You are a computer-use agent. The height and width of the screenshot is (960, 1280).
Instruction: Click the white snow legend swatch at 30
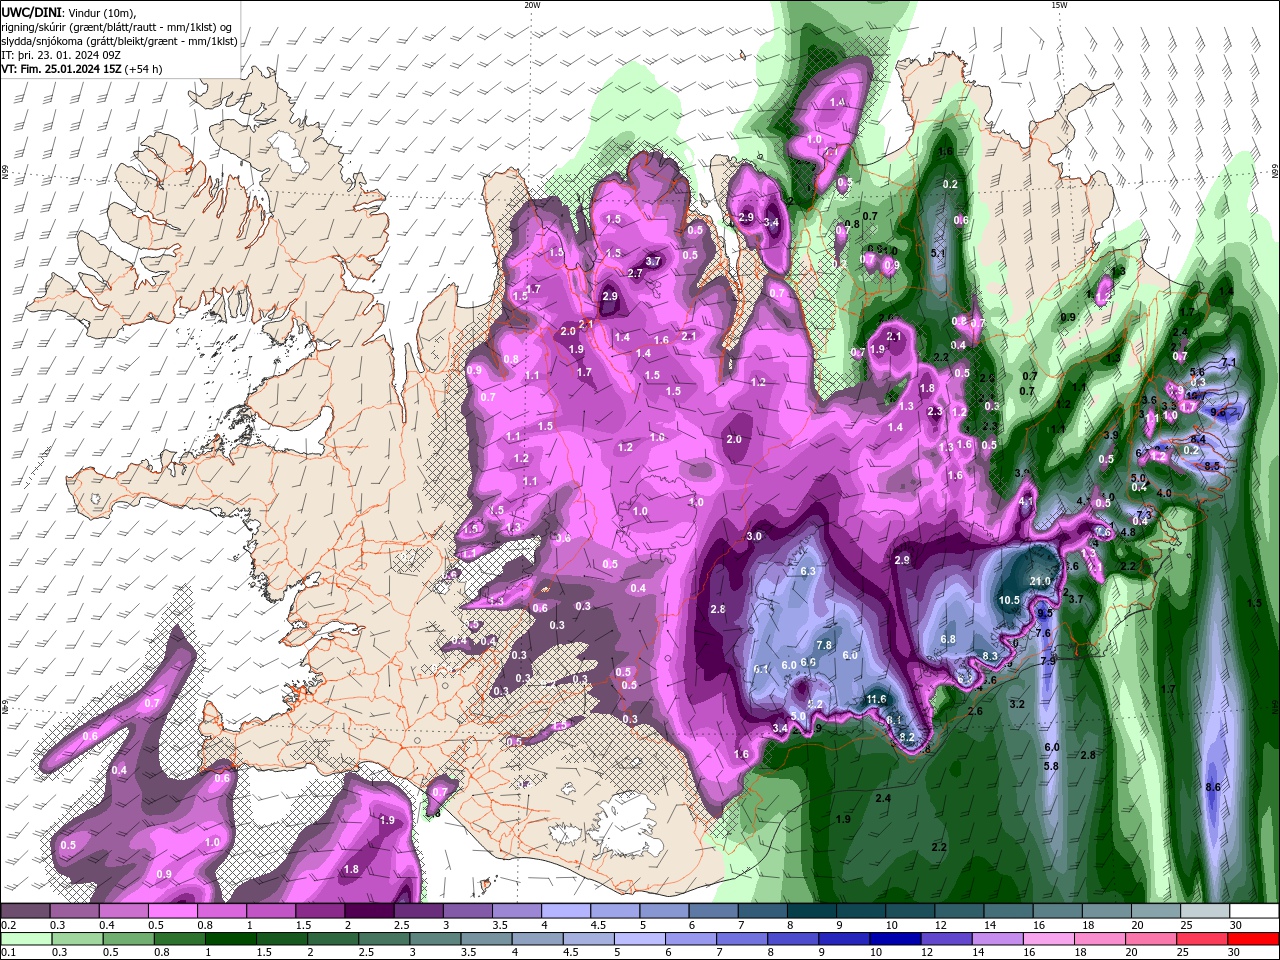[1254, 911]
